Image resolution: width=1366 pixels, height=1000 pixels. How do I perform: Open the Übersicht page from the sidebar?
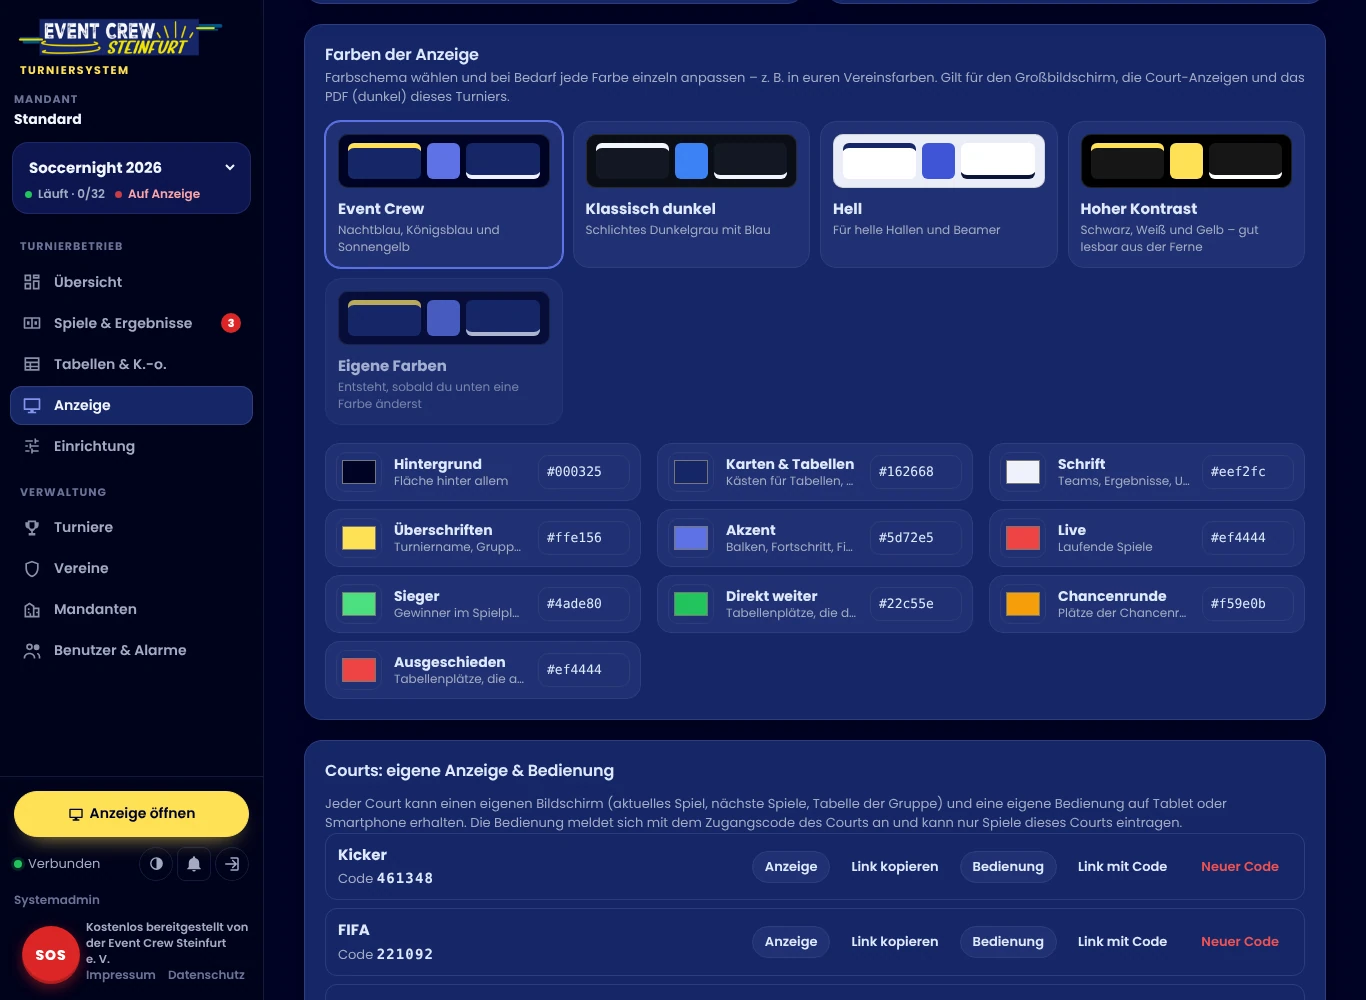pyautogui.click(x=131, y=282)
